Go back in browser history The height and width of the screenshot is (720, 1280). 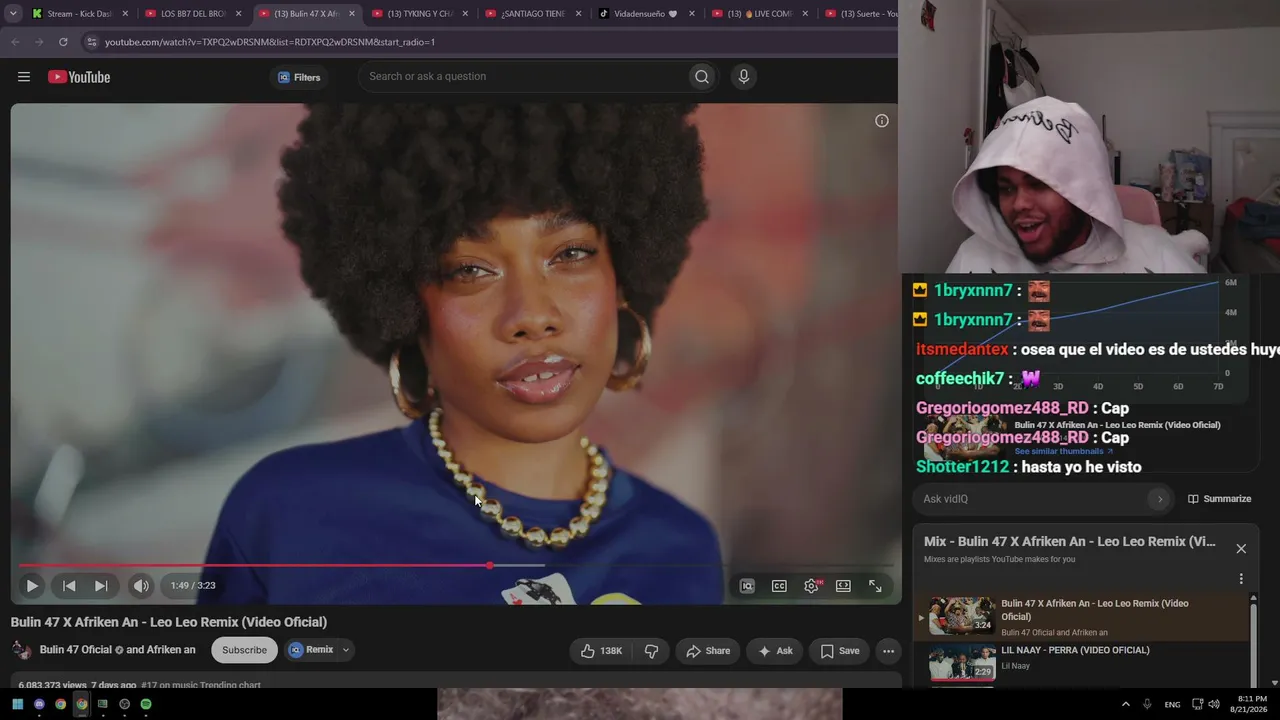pyautogui.click(x=15, y=42)
